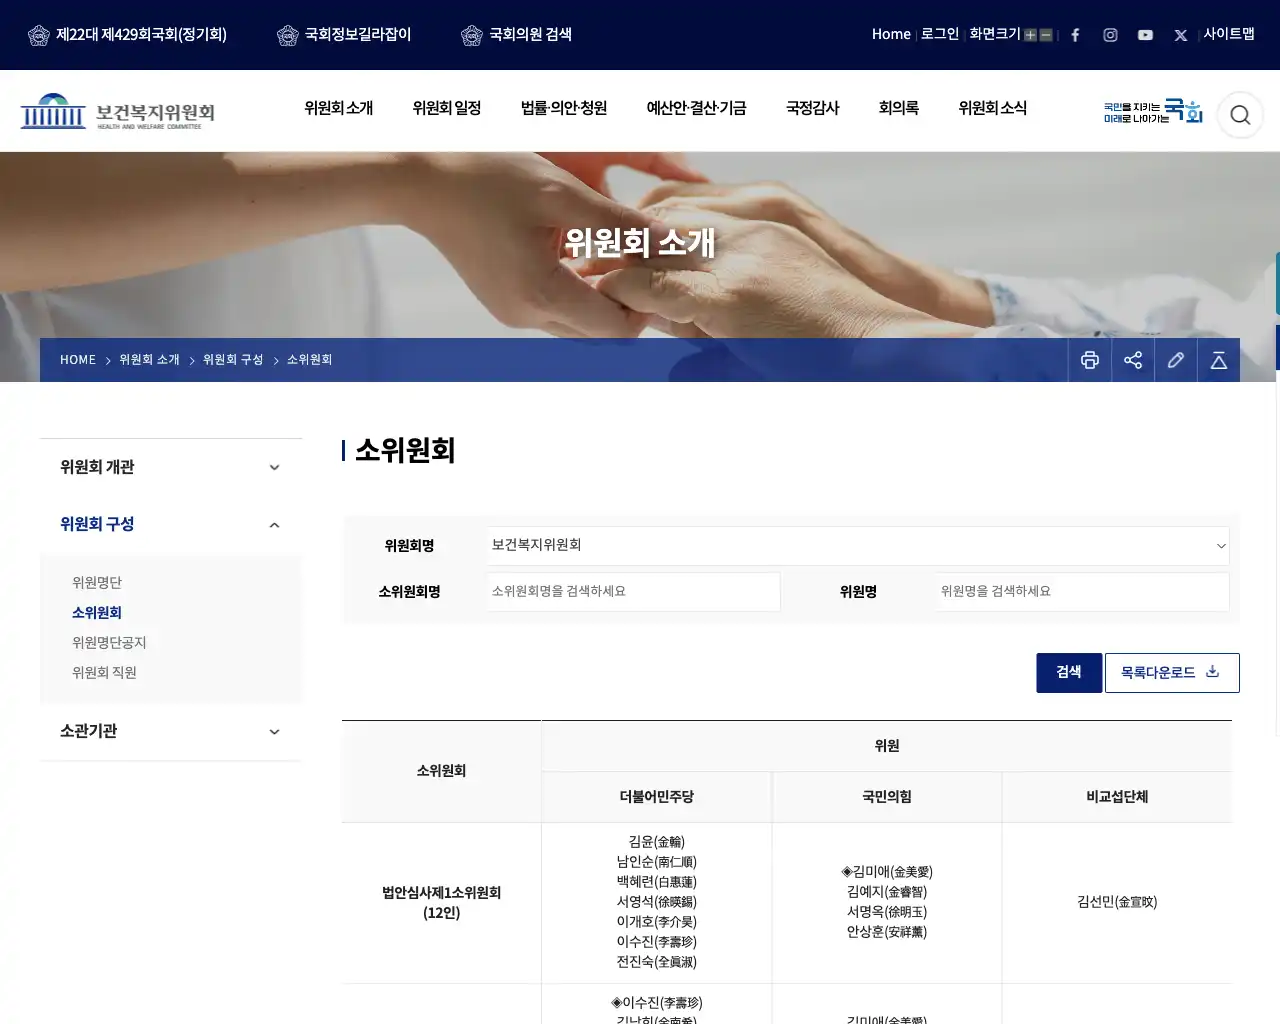Share this page via share icon
Screen dimensions: 1280x1024
pos(1133,360)
